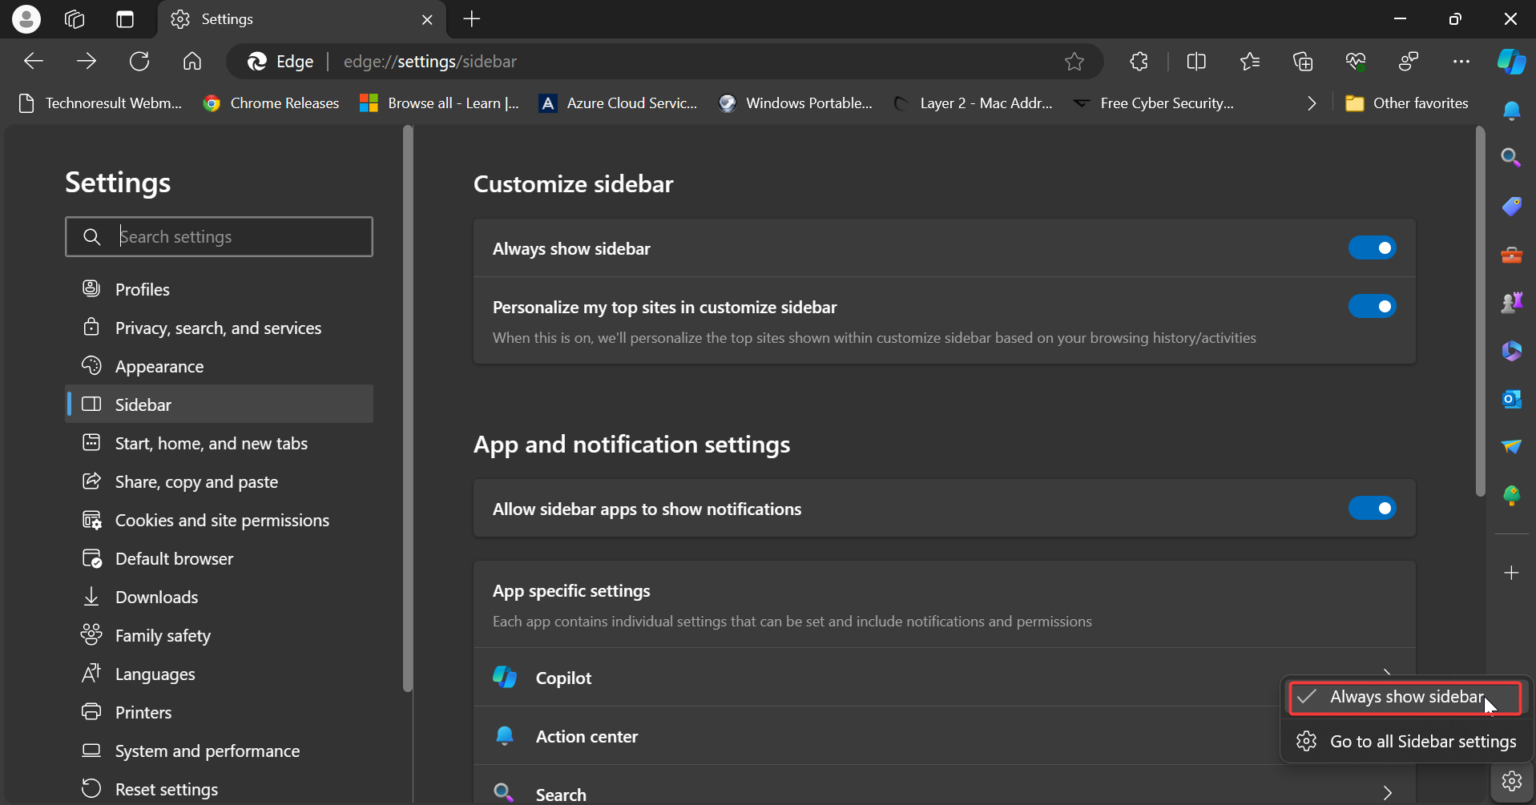Disable the Always show sidebar toggle
Viewport: 1536px width, 805px height.
pos(1372,248)
